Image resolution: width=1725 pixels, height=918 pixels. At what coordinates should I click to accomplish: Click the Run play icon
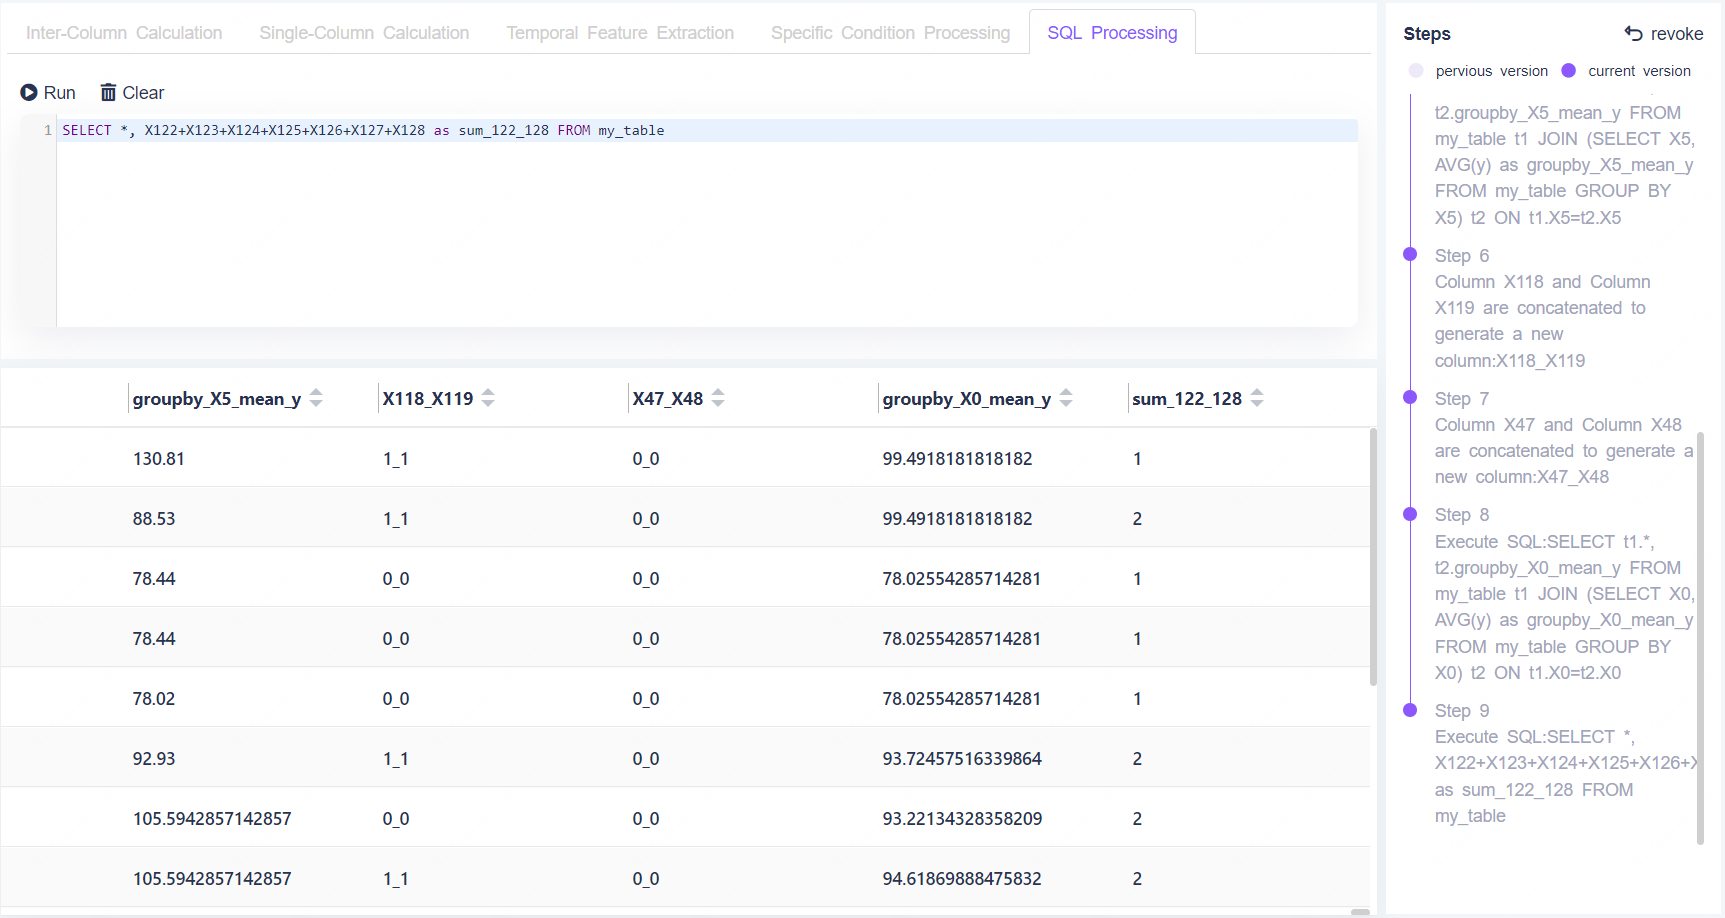29,92
